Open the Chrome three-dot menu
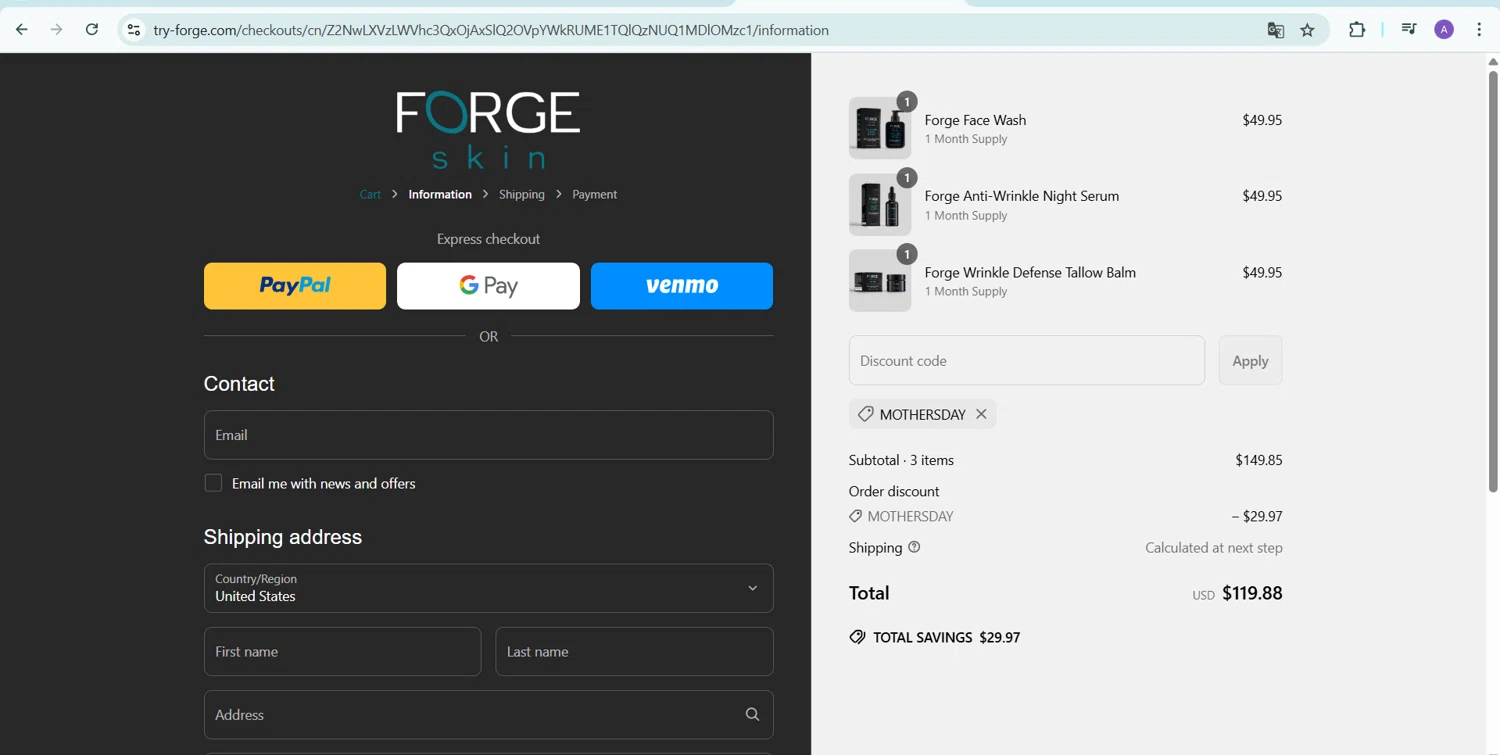The width and height of the screenshot is (1500, 755). pos(1479,30)
